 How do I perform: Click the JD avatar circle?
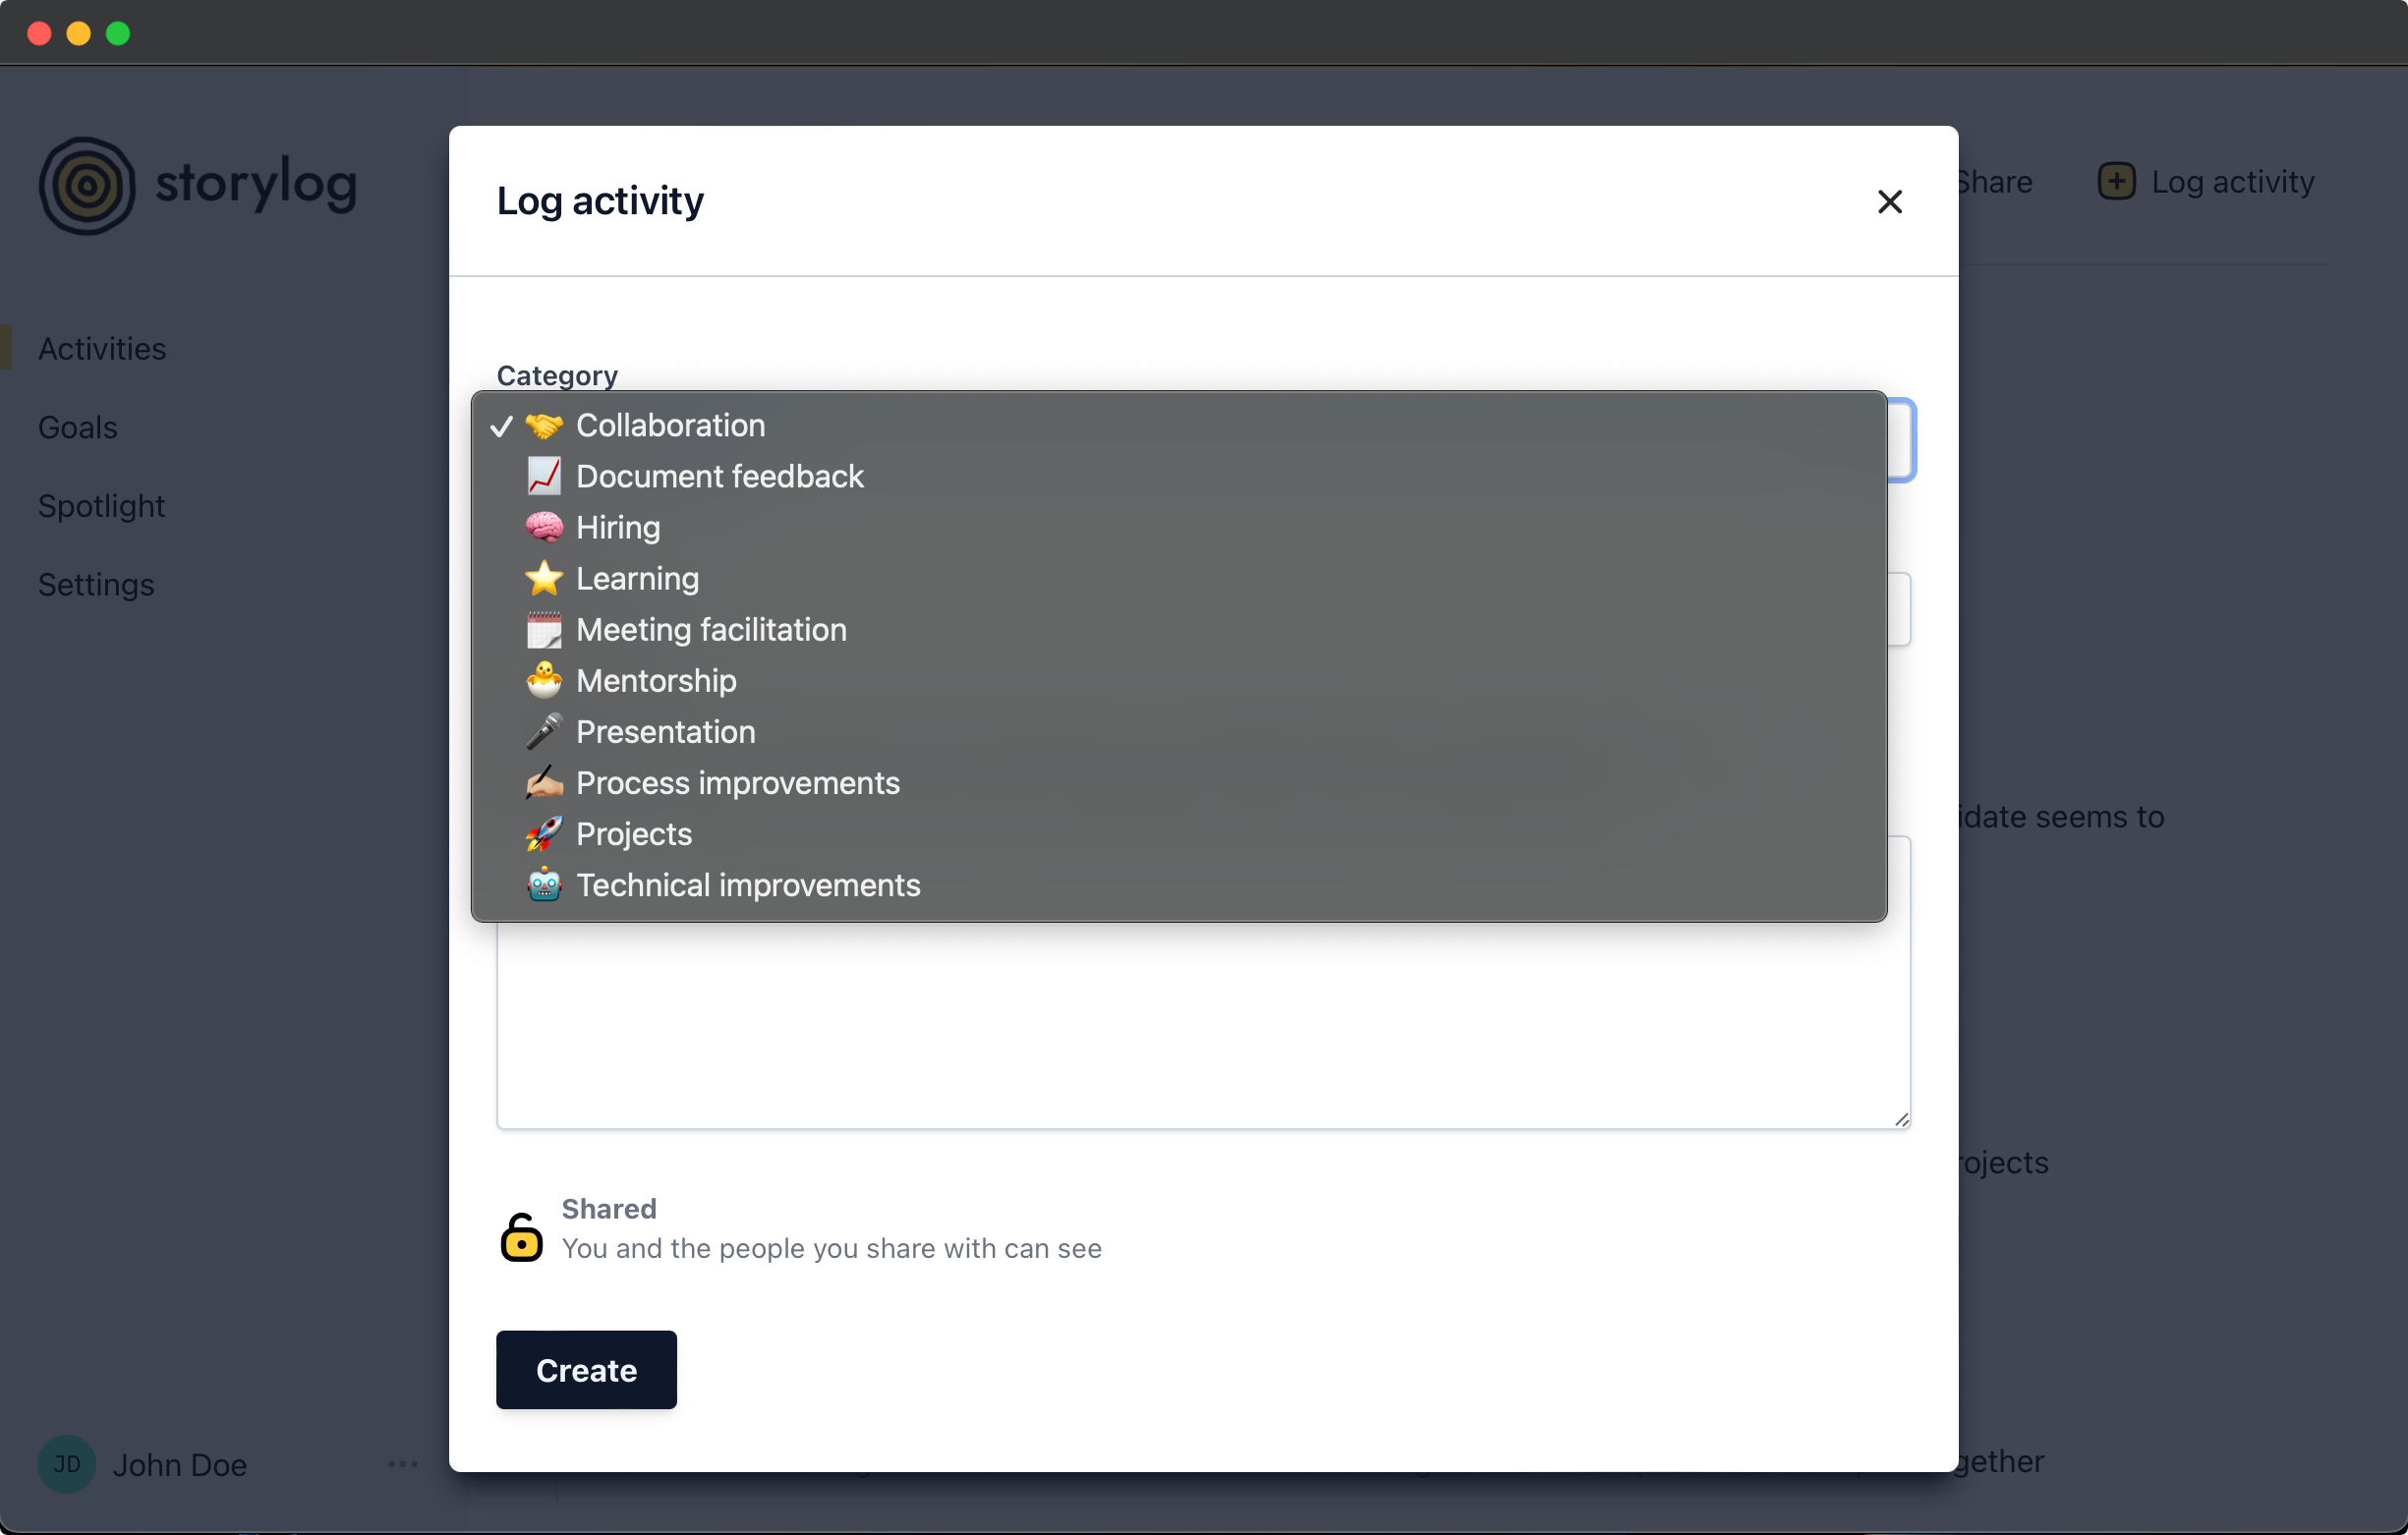tap(67, 1464)
